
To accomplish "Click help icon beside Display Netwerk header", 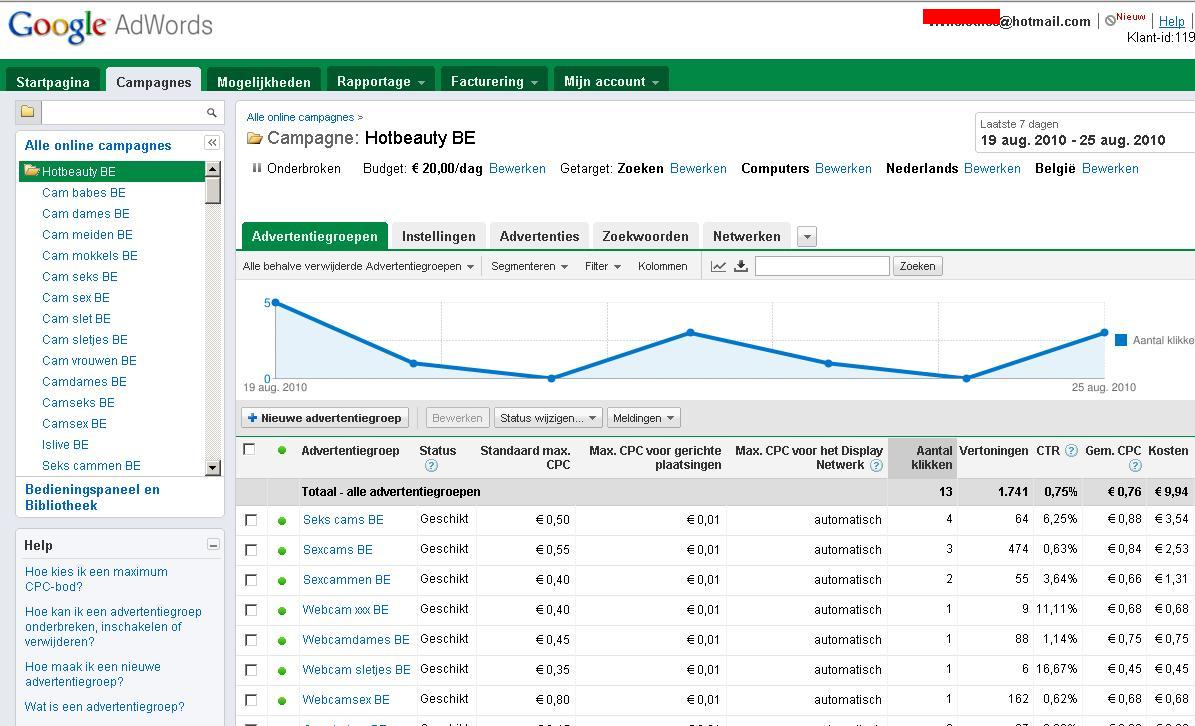I will coord(876,465).
